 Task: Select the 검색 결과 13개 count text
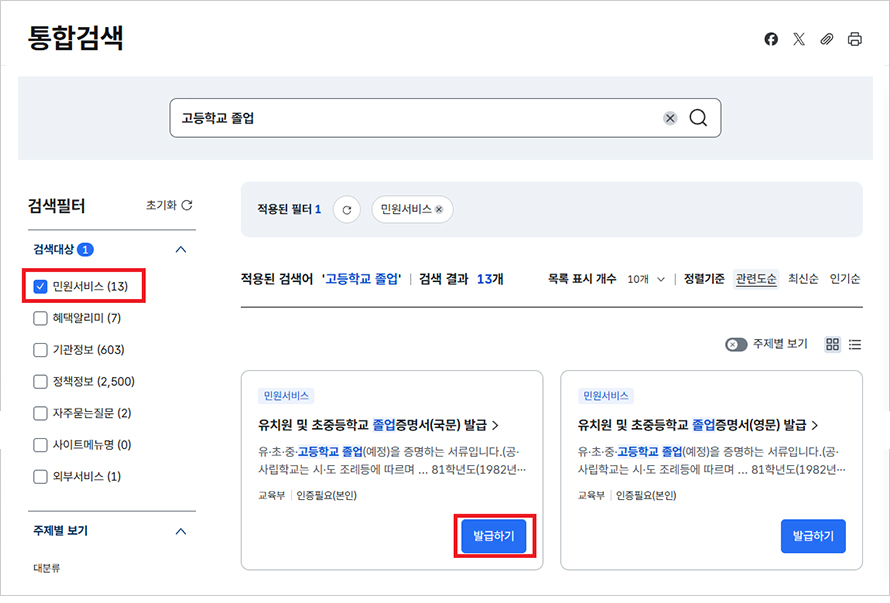coord(461,279)
